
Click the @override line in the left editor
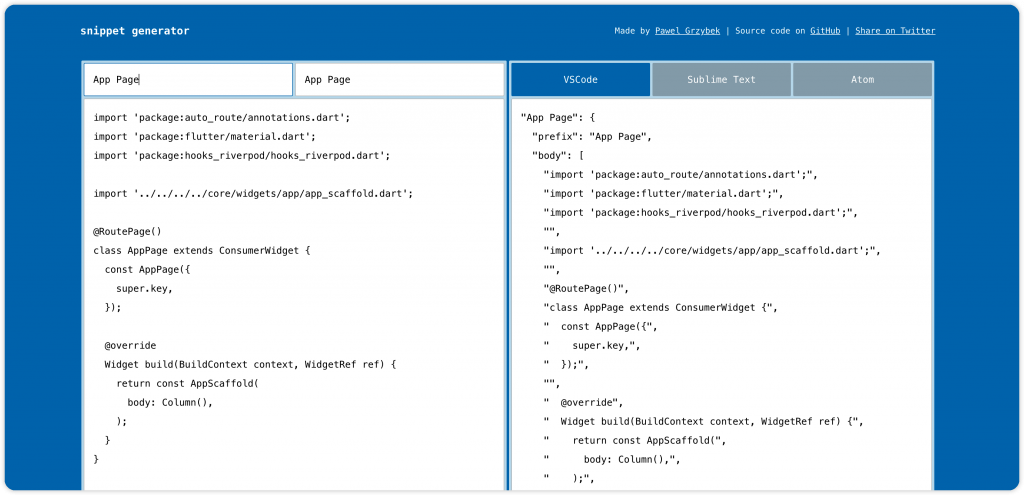(x=130, y=345)
